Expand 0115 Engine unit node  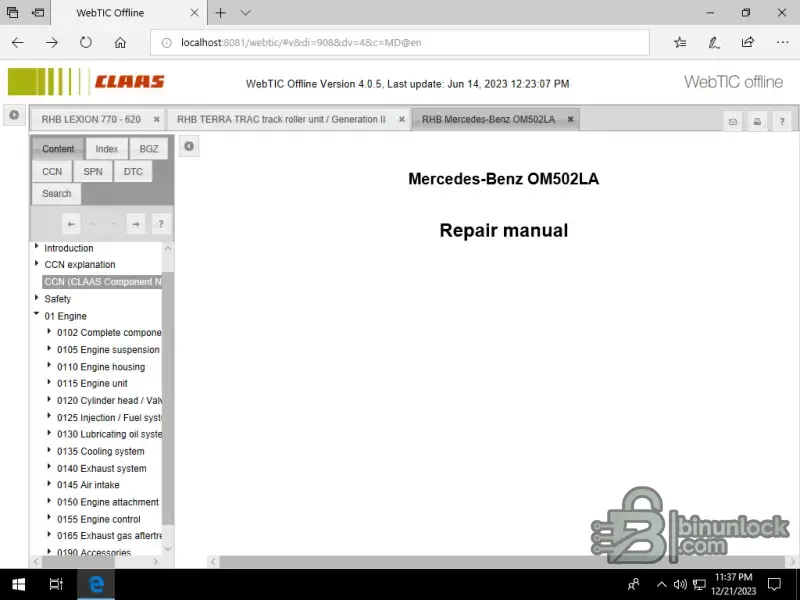tap(49, 383)
